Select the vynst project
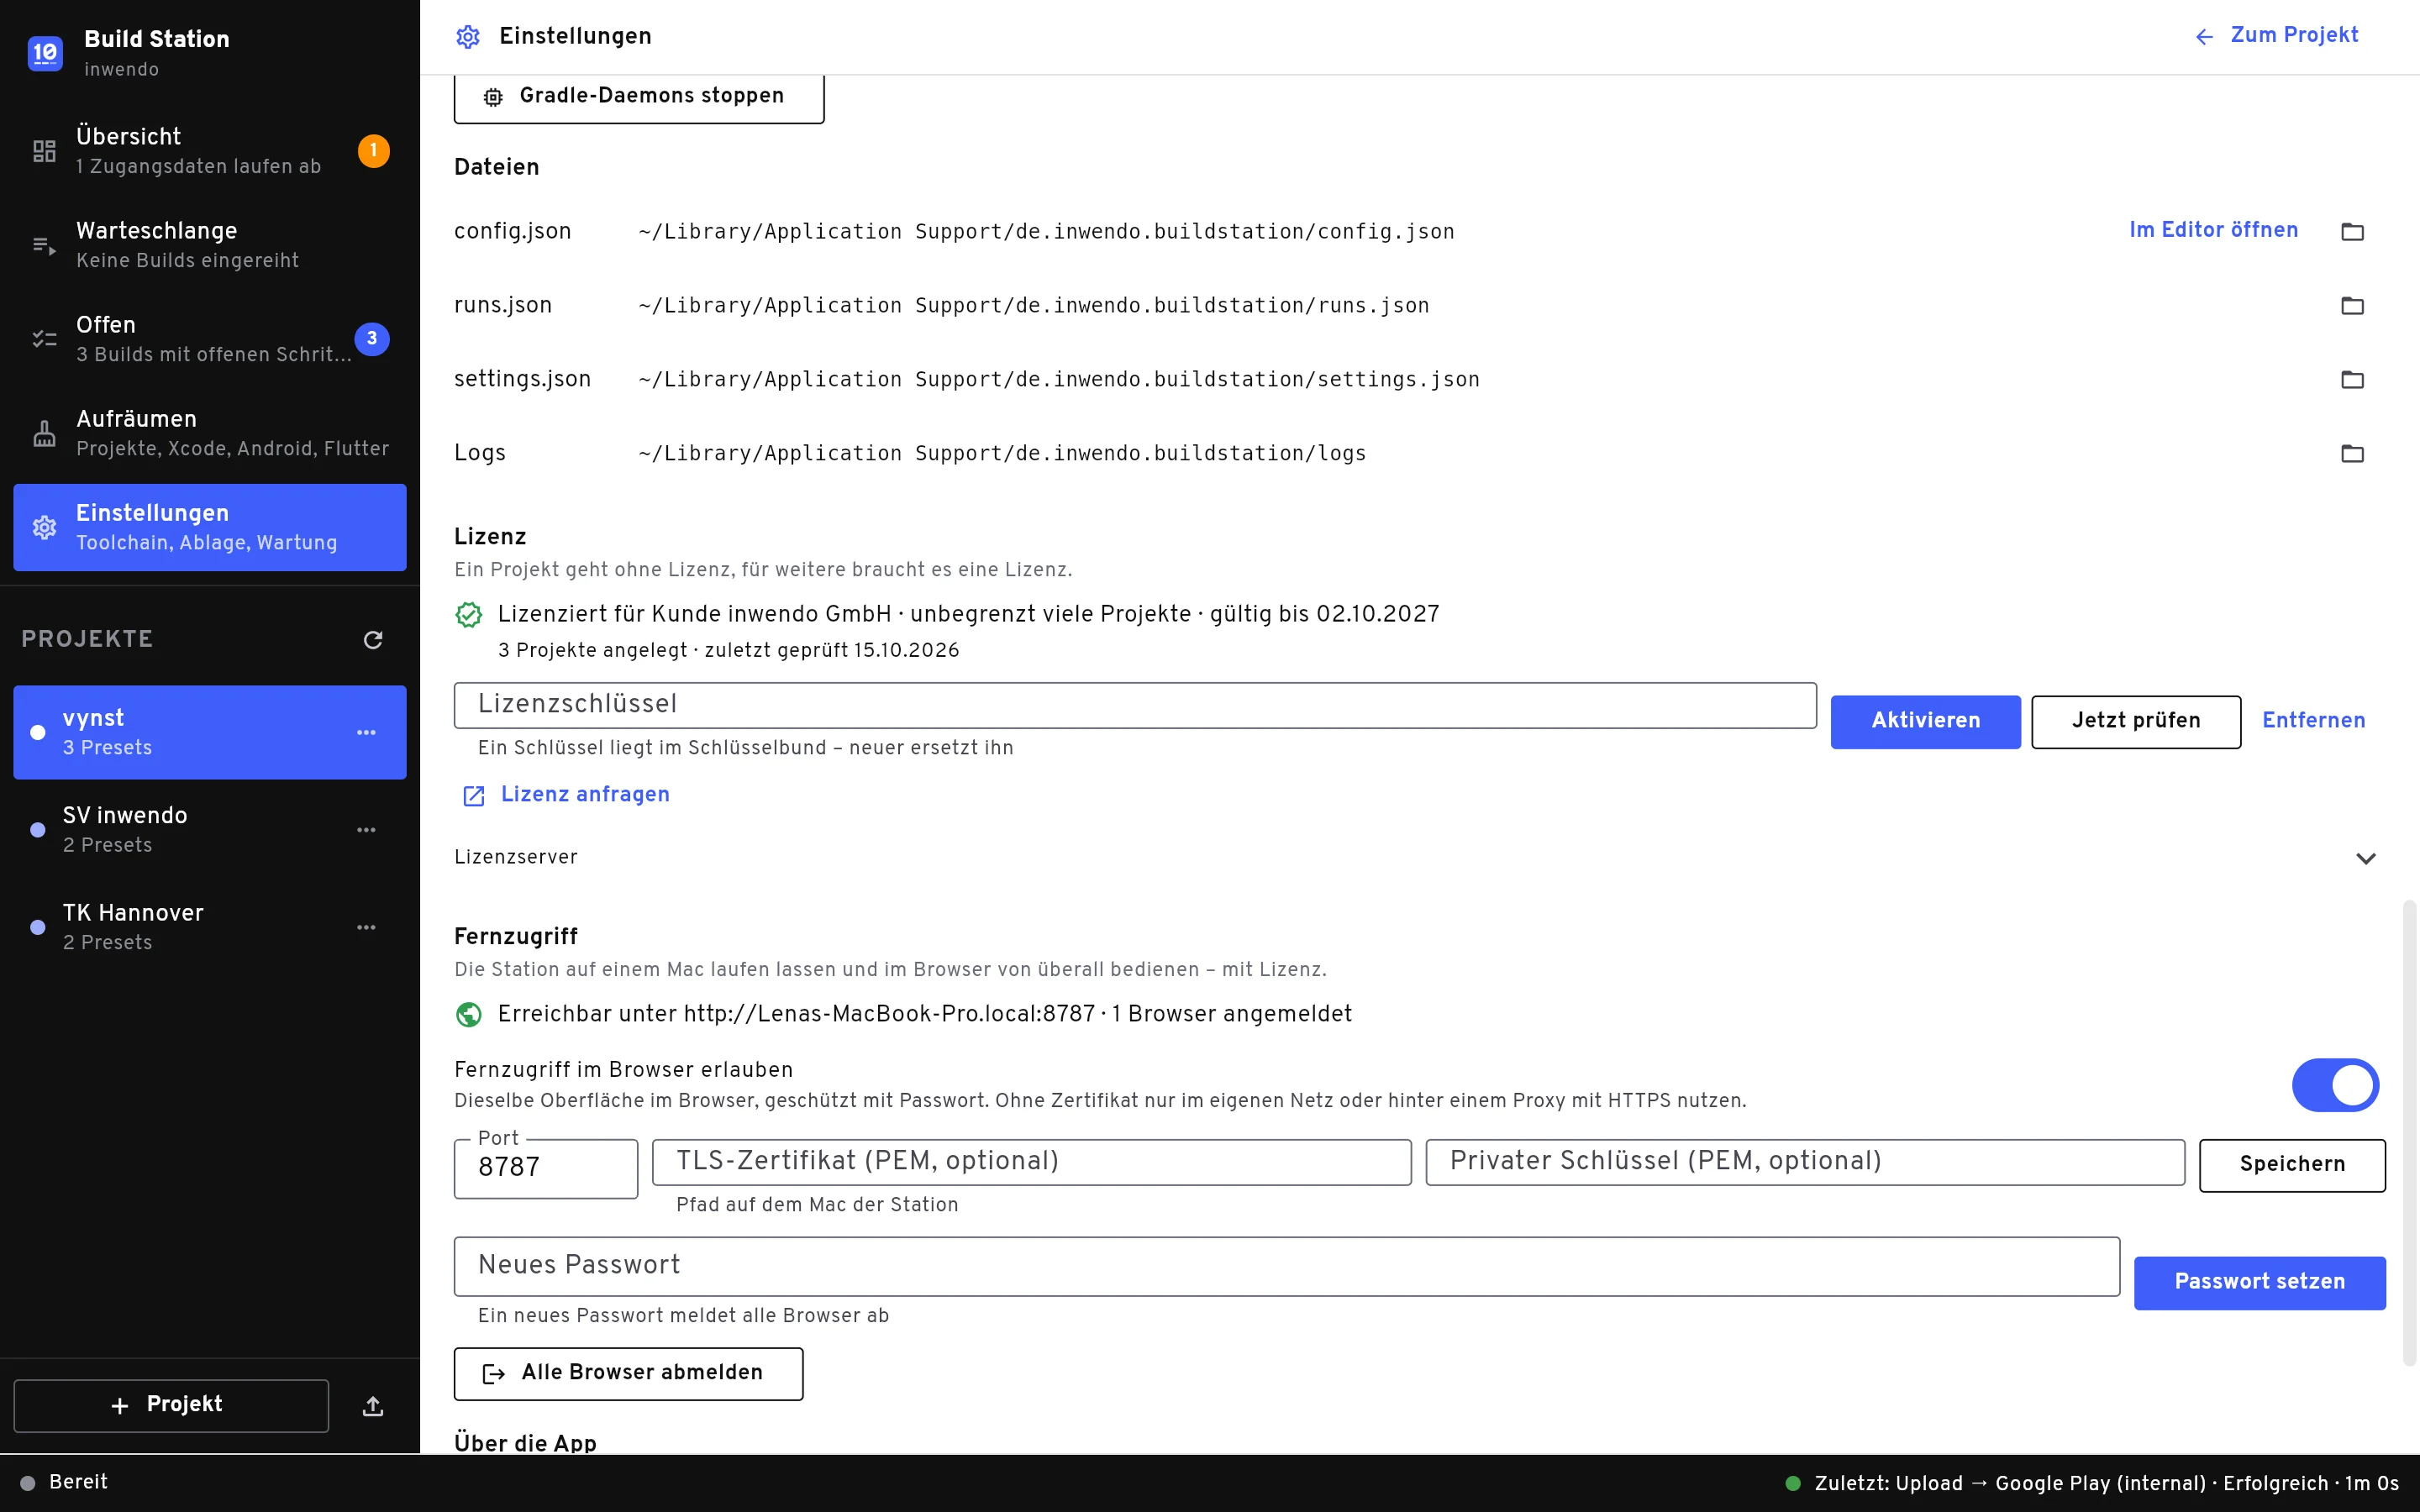Viewport: 2420px width, 1512px height. click(210, 732)
